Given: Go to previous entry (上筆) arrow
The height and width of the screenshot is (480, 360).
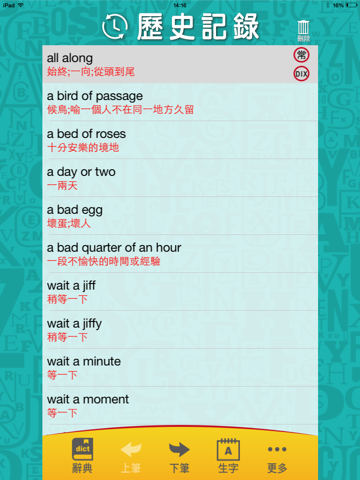Looking at the screenshot, I should (131, 457).
